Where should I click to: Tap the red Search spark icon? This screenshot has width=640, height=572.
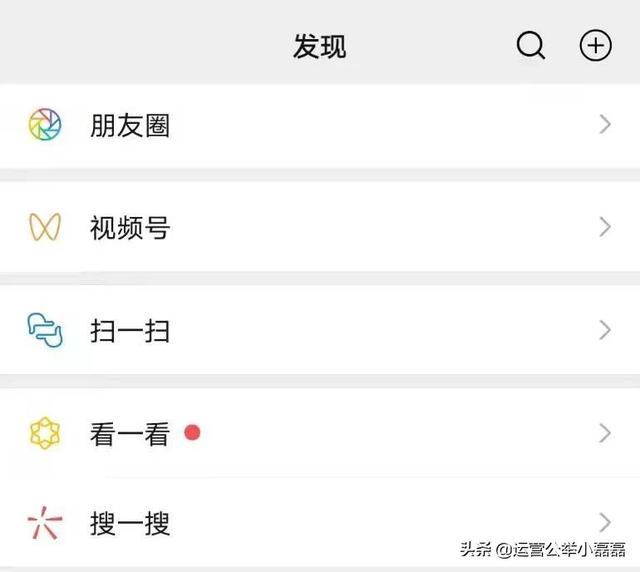tap(45, 523)
